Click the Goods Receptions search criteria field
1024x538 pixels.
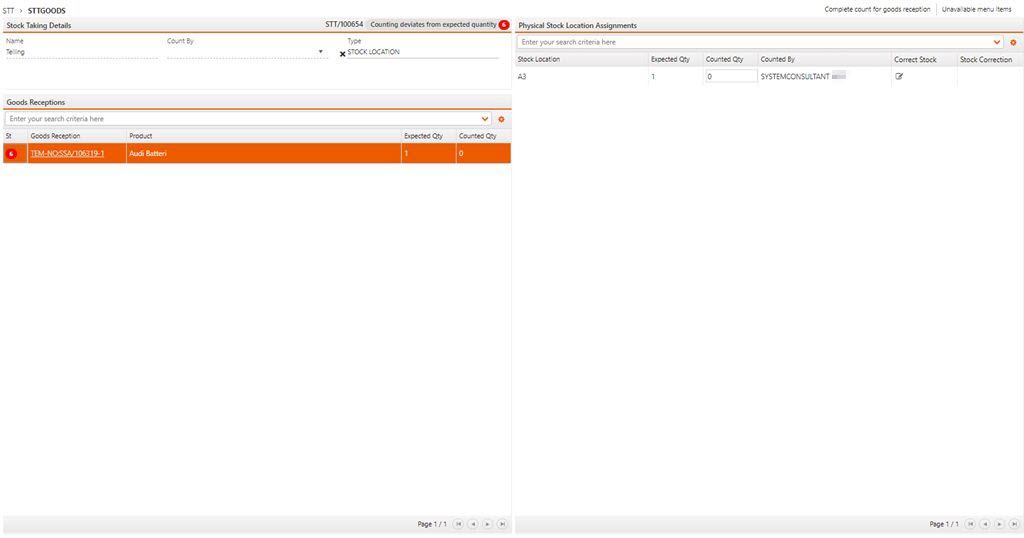tap(240, 119)
